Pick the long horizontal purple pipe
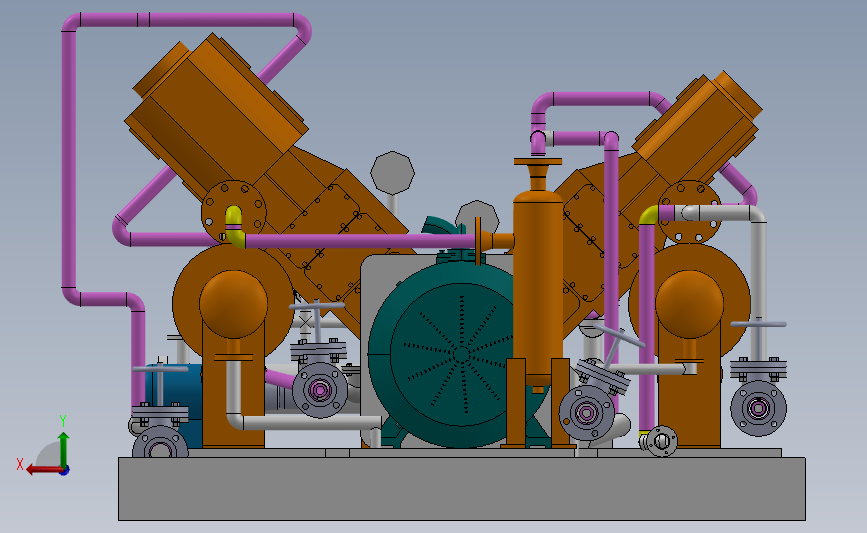 [x=359, y=241]
